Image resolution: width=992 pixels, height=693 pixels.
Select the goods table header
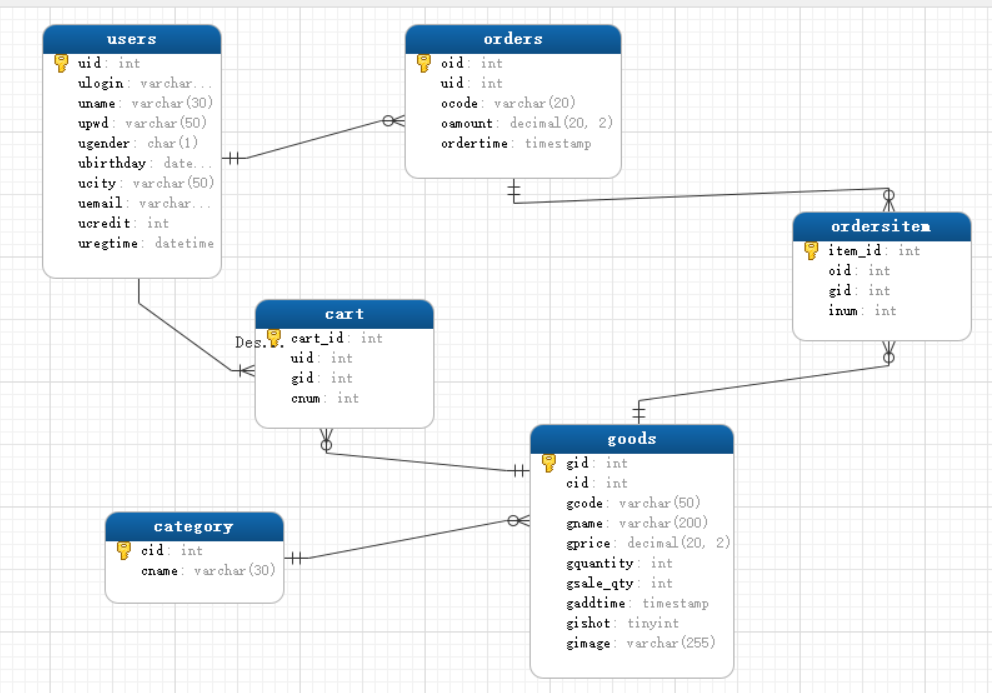coord(631,439)
